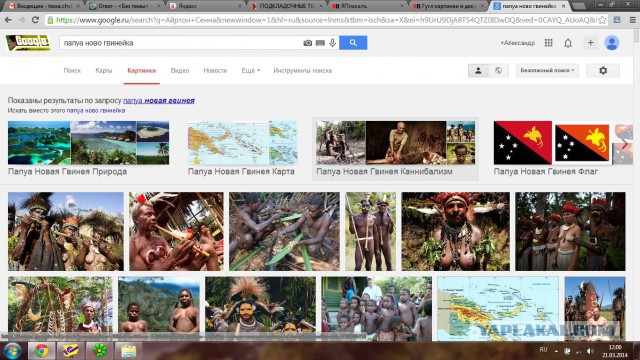Screen dimensions: 640x360
Task: Click Chrome icon in taskbar
Action: pyautogui.click(x=41, y=351)
